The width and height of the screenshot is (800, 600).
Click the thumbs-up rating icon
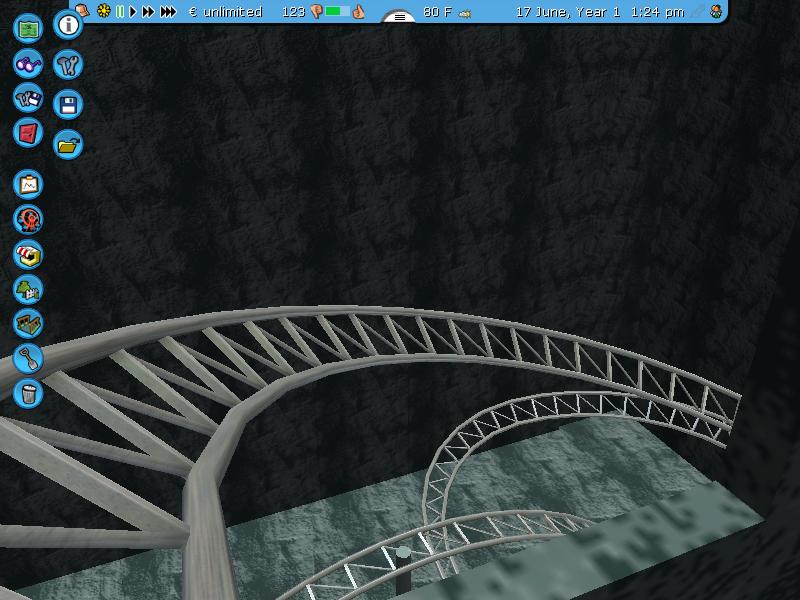(x=359, y=11)
